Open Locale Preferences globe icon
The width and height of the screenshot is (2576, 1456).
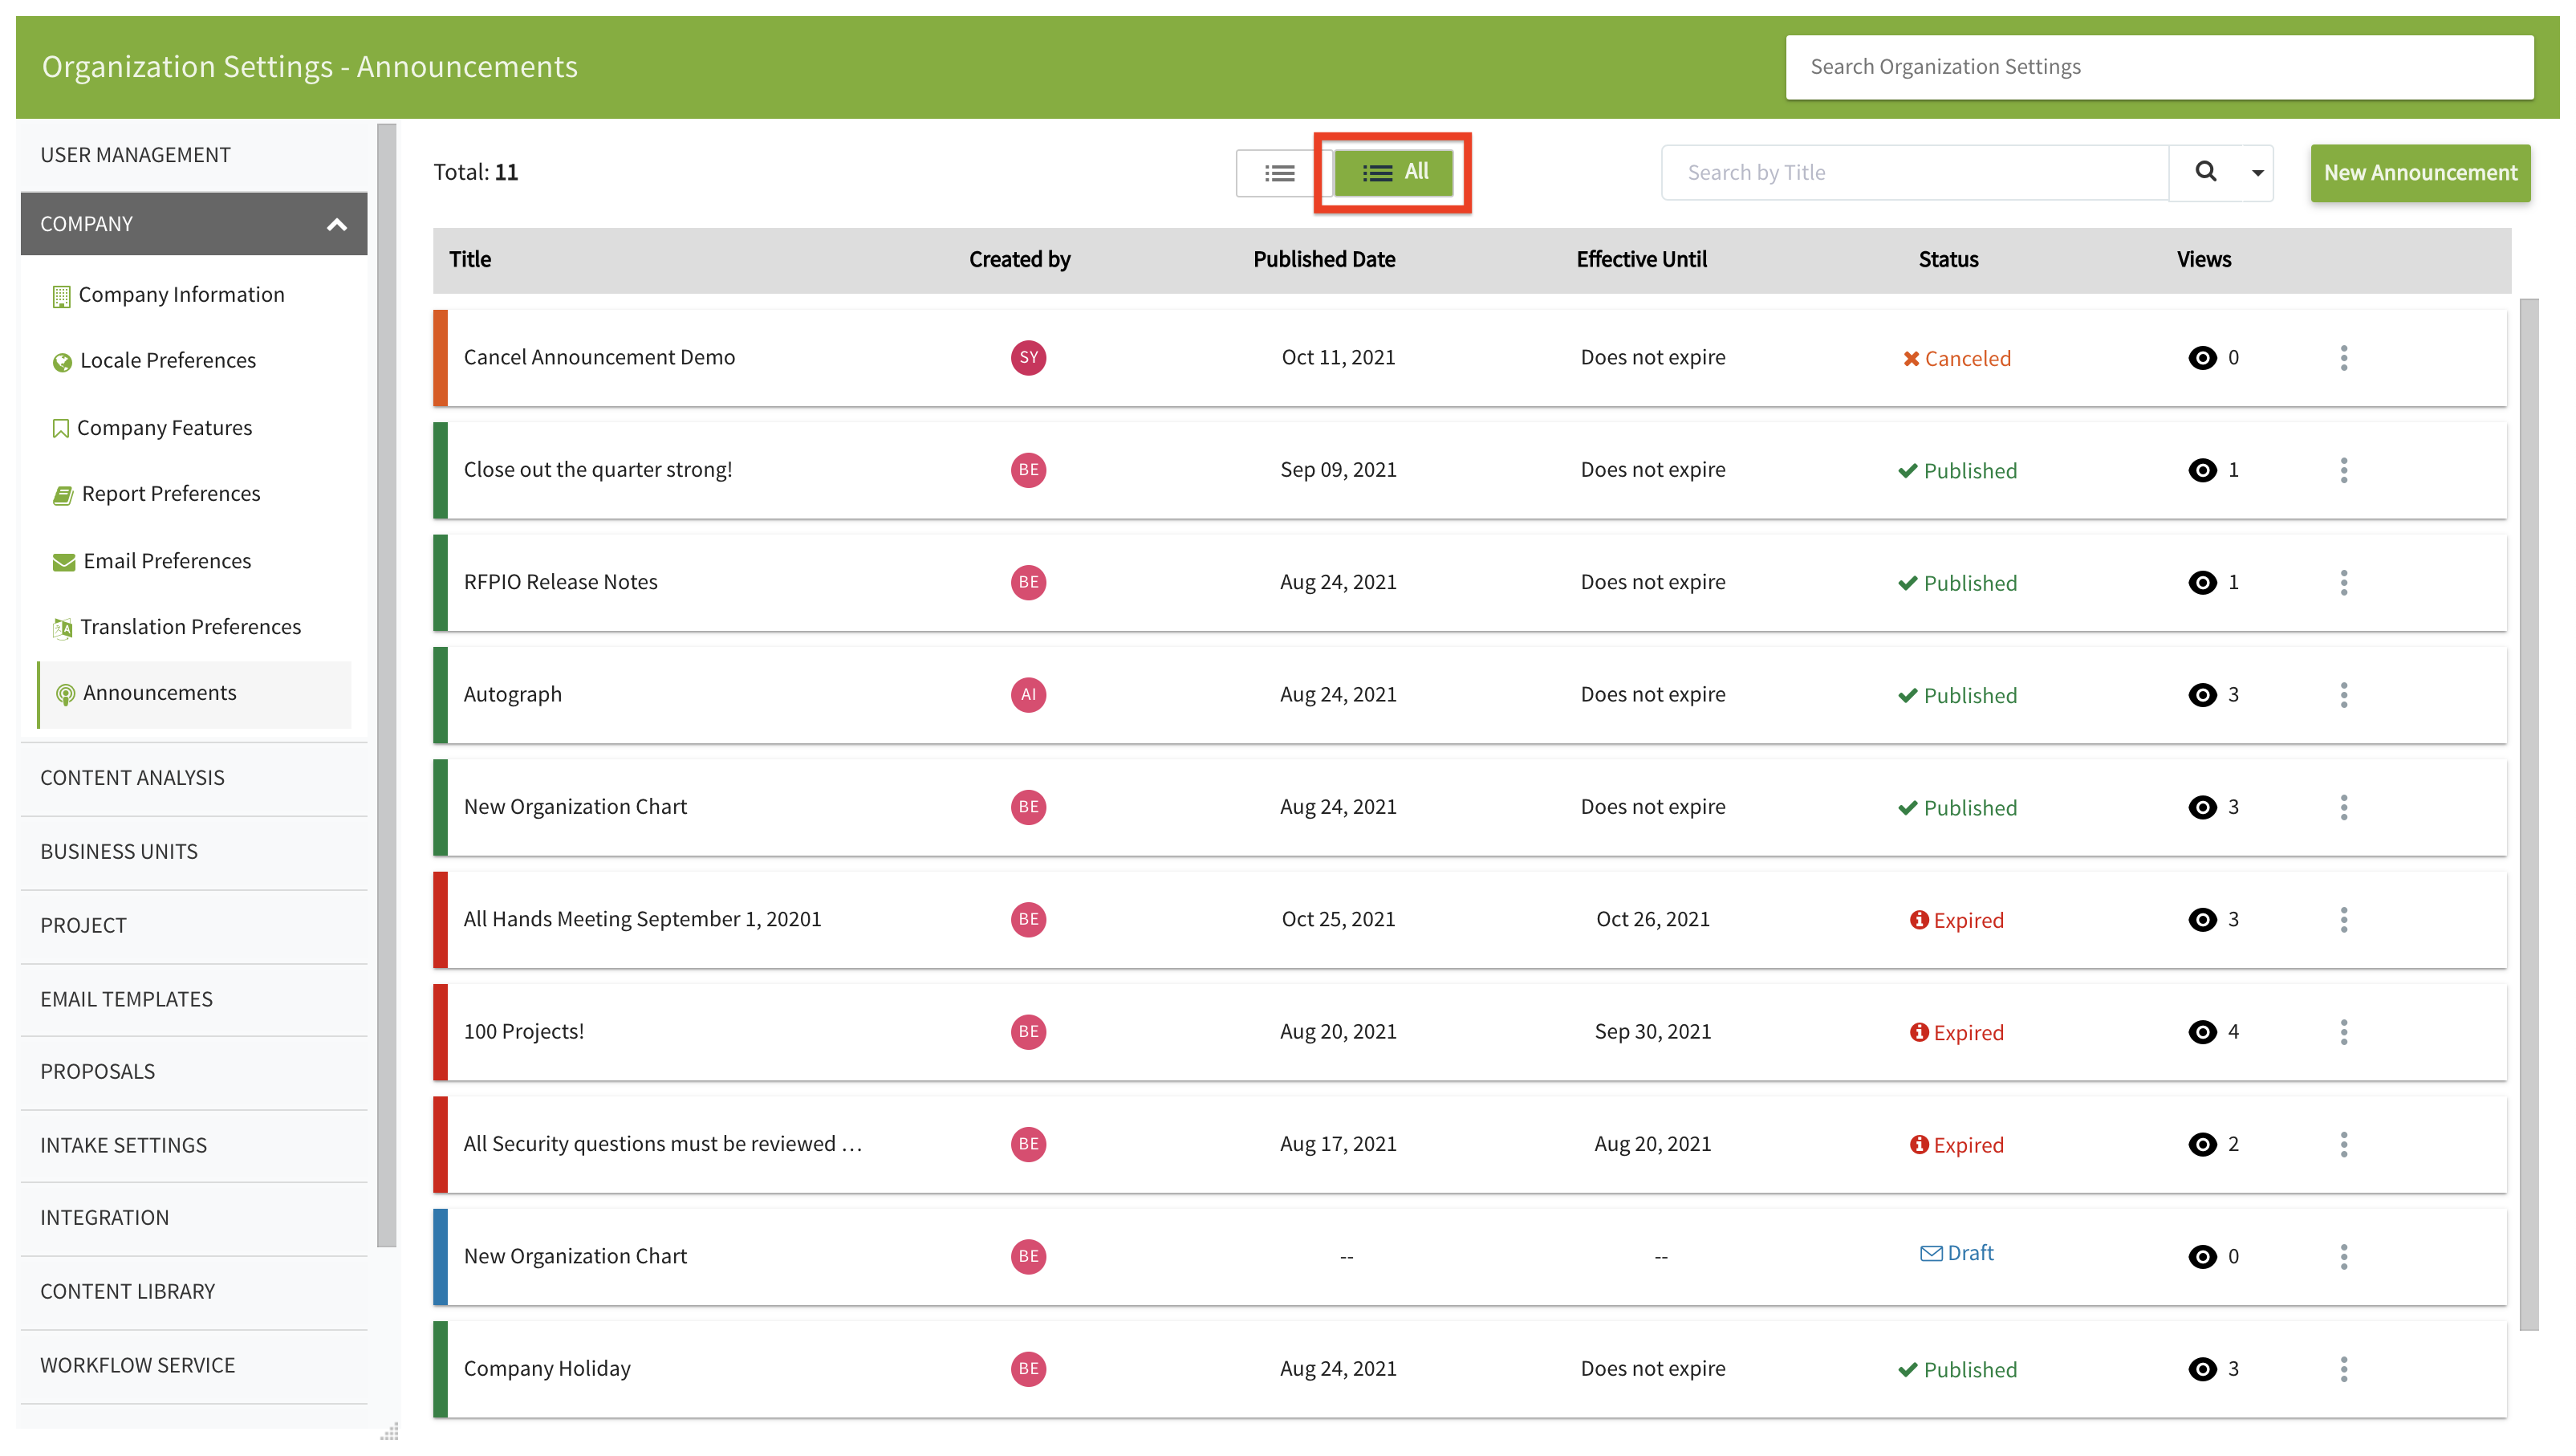tap(62, 361)
